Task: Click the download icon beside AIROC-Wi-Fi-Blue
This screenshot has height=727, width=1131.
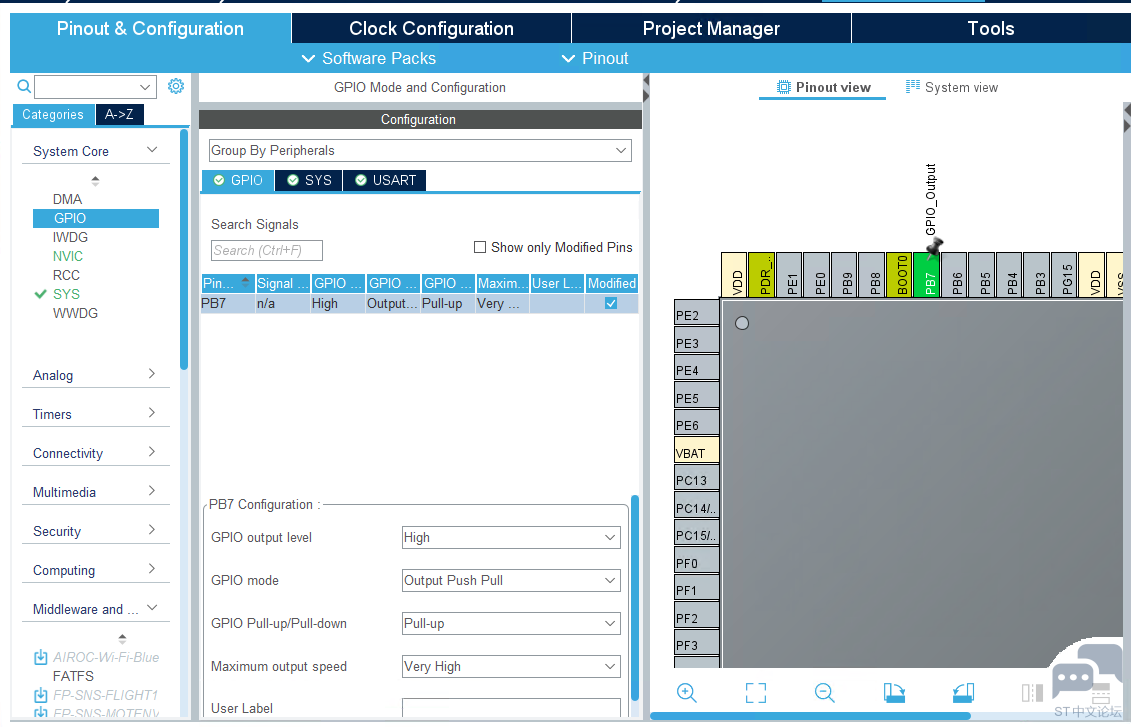Action: point(41,658)
